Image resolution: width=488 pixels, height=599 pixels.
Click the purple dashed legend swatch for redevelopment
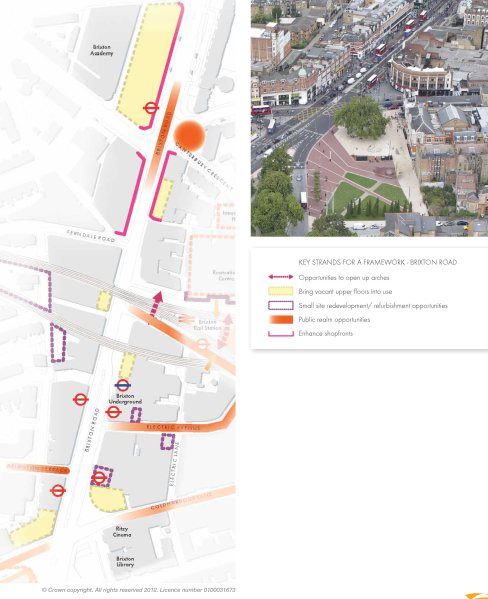point(280,306)
